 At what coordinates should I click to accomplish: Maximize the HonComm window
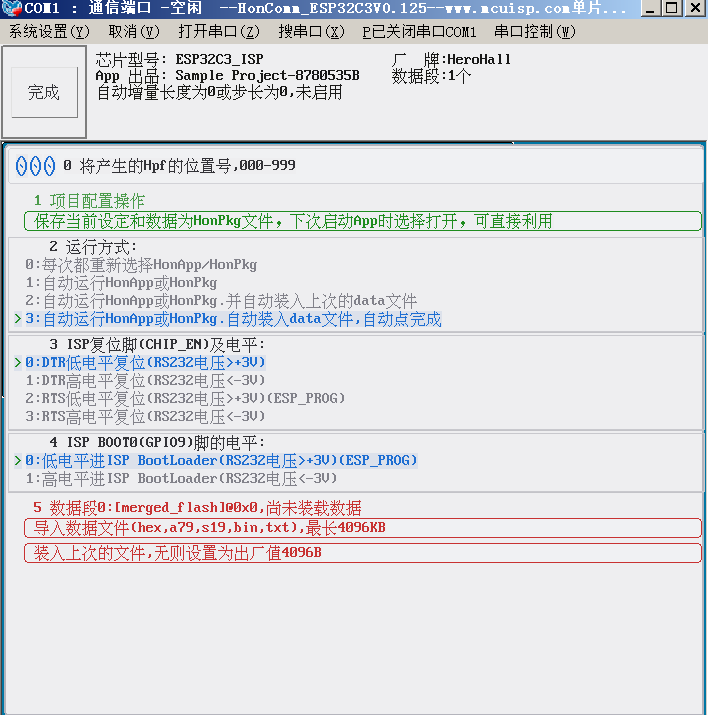pyautogui.click(x=672, y=8)
